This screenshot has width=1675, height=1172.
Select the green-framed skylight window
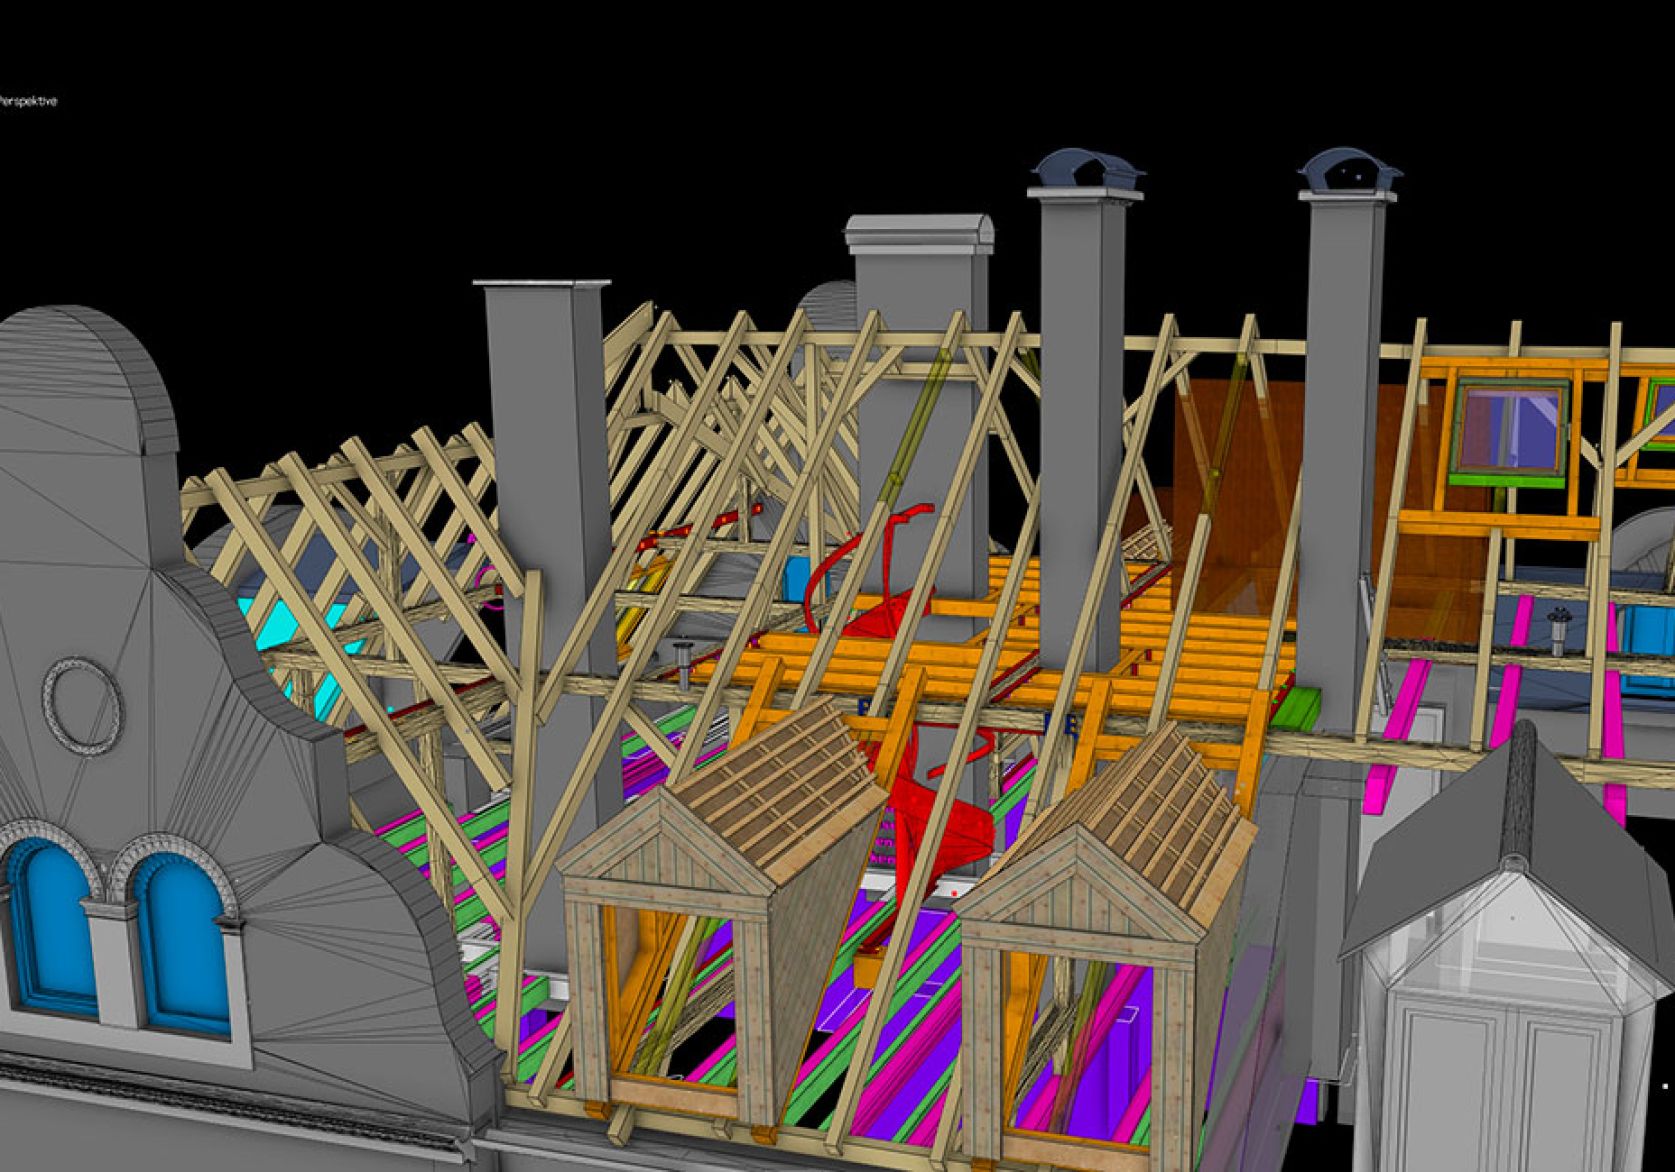coord(1511,428)
